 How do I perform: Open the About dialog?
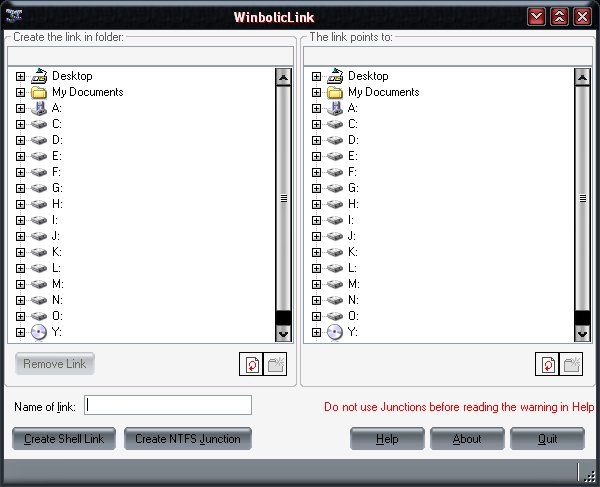[x=467, y=439]
